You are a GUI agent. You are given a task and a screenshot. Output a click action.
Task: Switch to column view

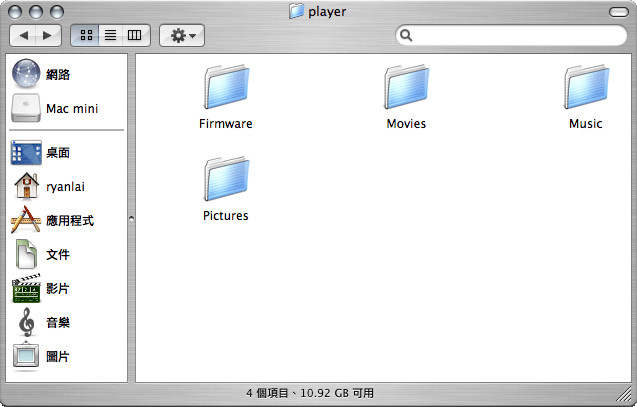[135, 36]
